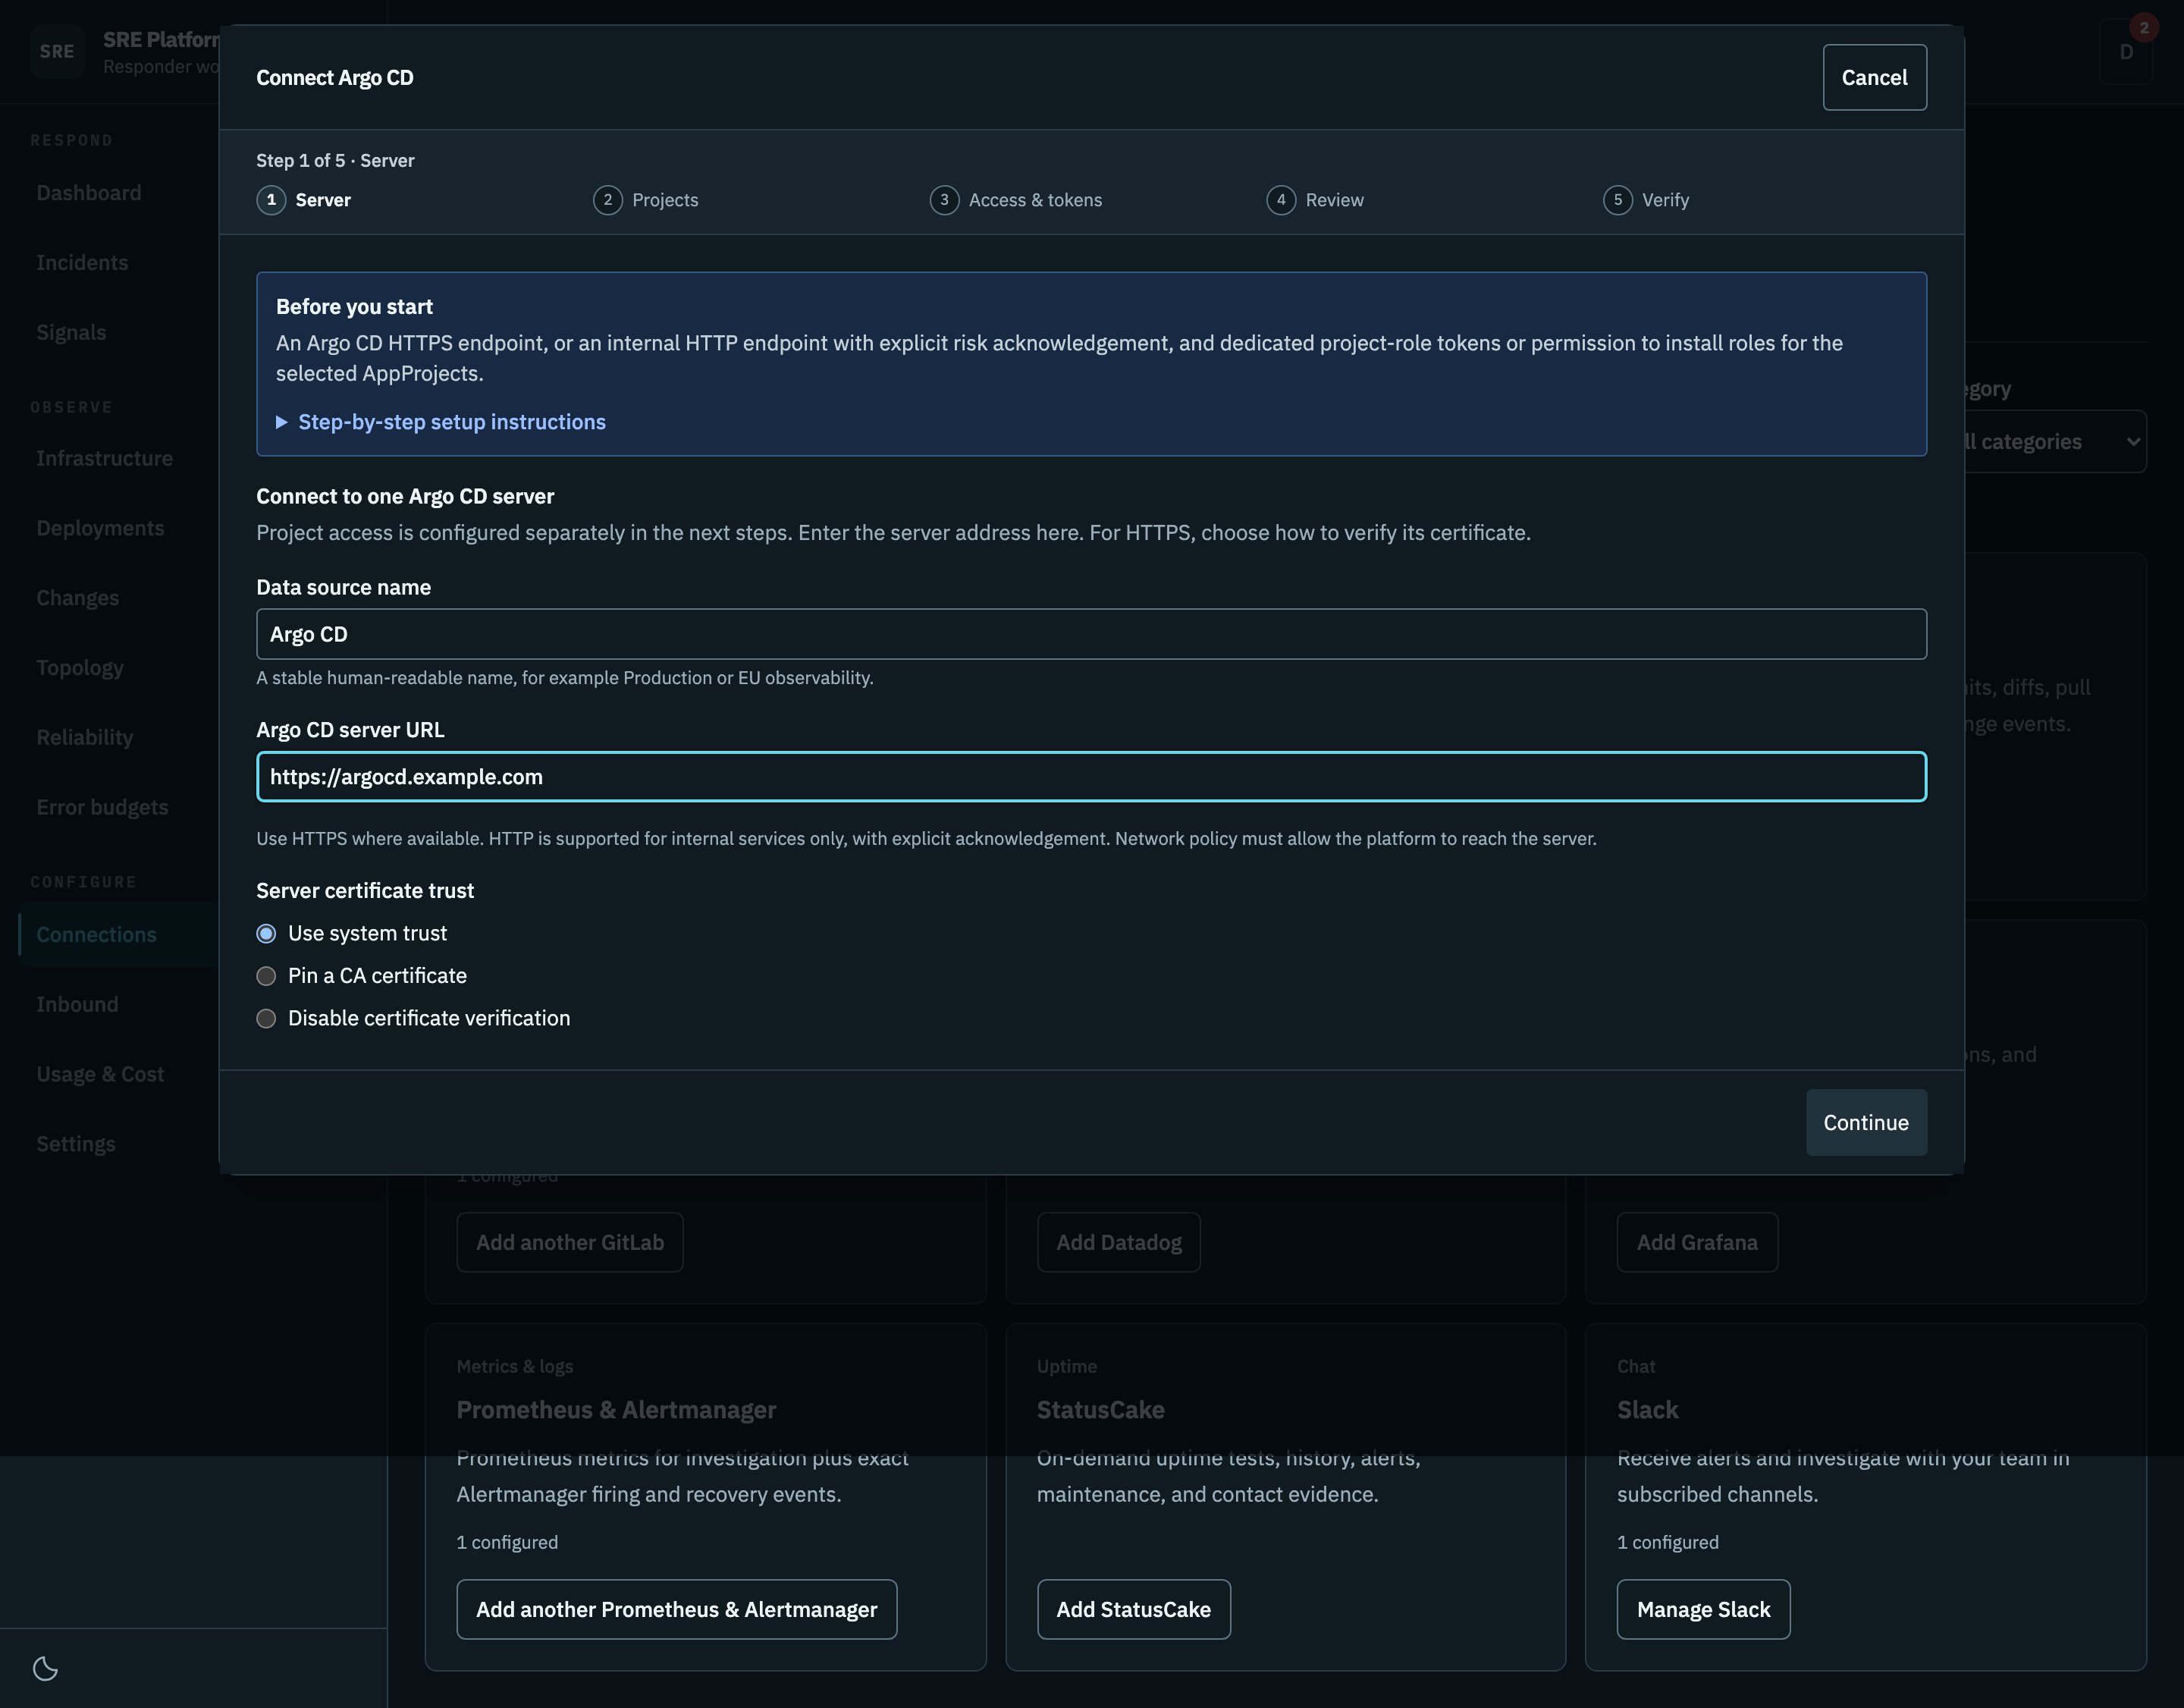Image resolution: width=2184 pixels, height=1708 pixels.
Task: Click Add another GitLab button
Action: pyautogui.click(x=570, y=1242)
